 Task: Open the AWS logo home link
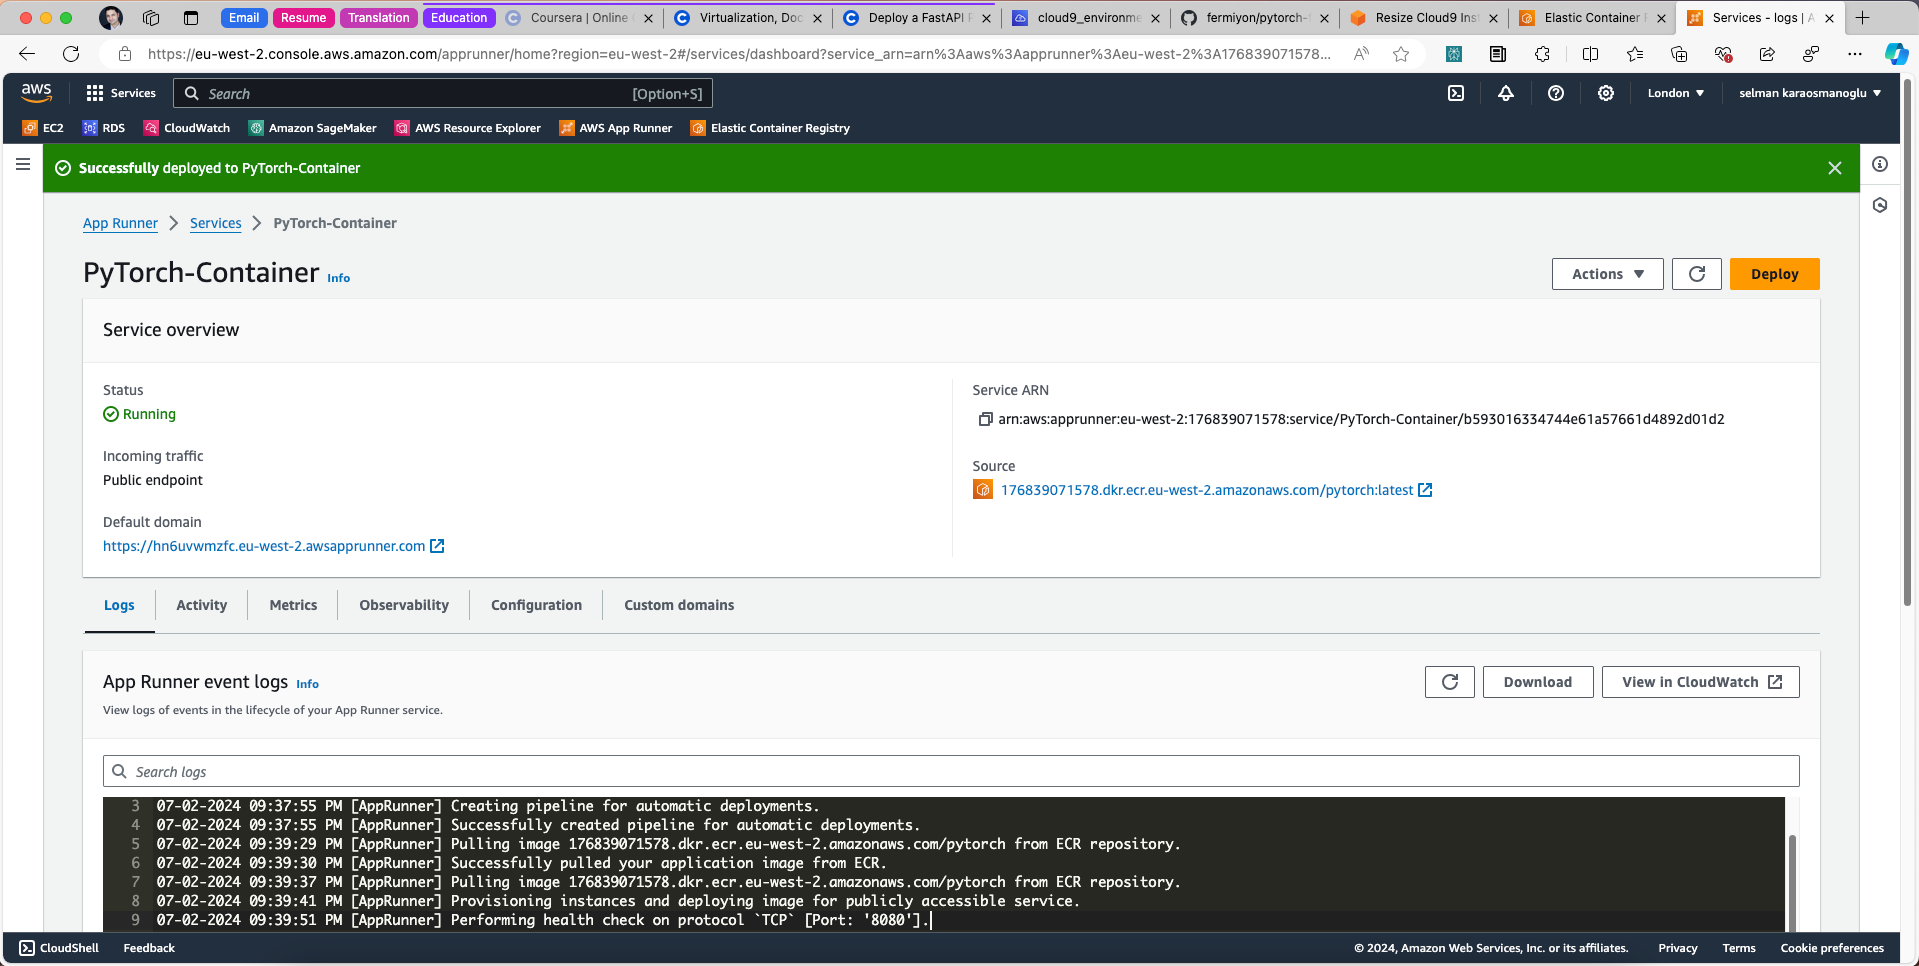36,92
